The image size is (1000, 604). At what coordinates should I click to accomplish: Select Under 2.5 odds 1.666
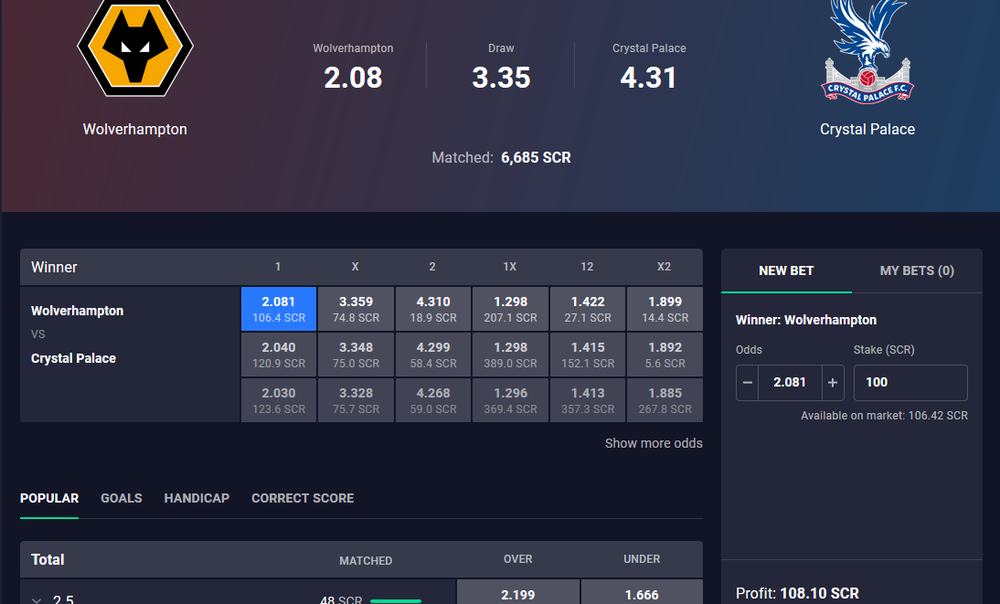click(x=642, y=593)
